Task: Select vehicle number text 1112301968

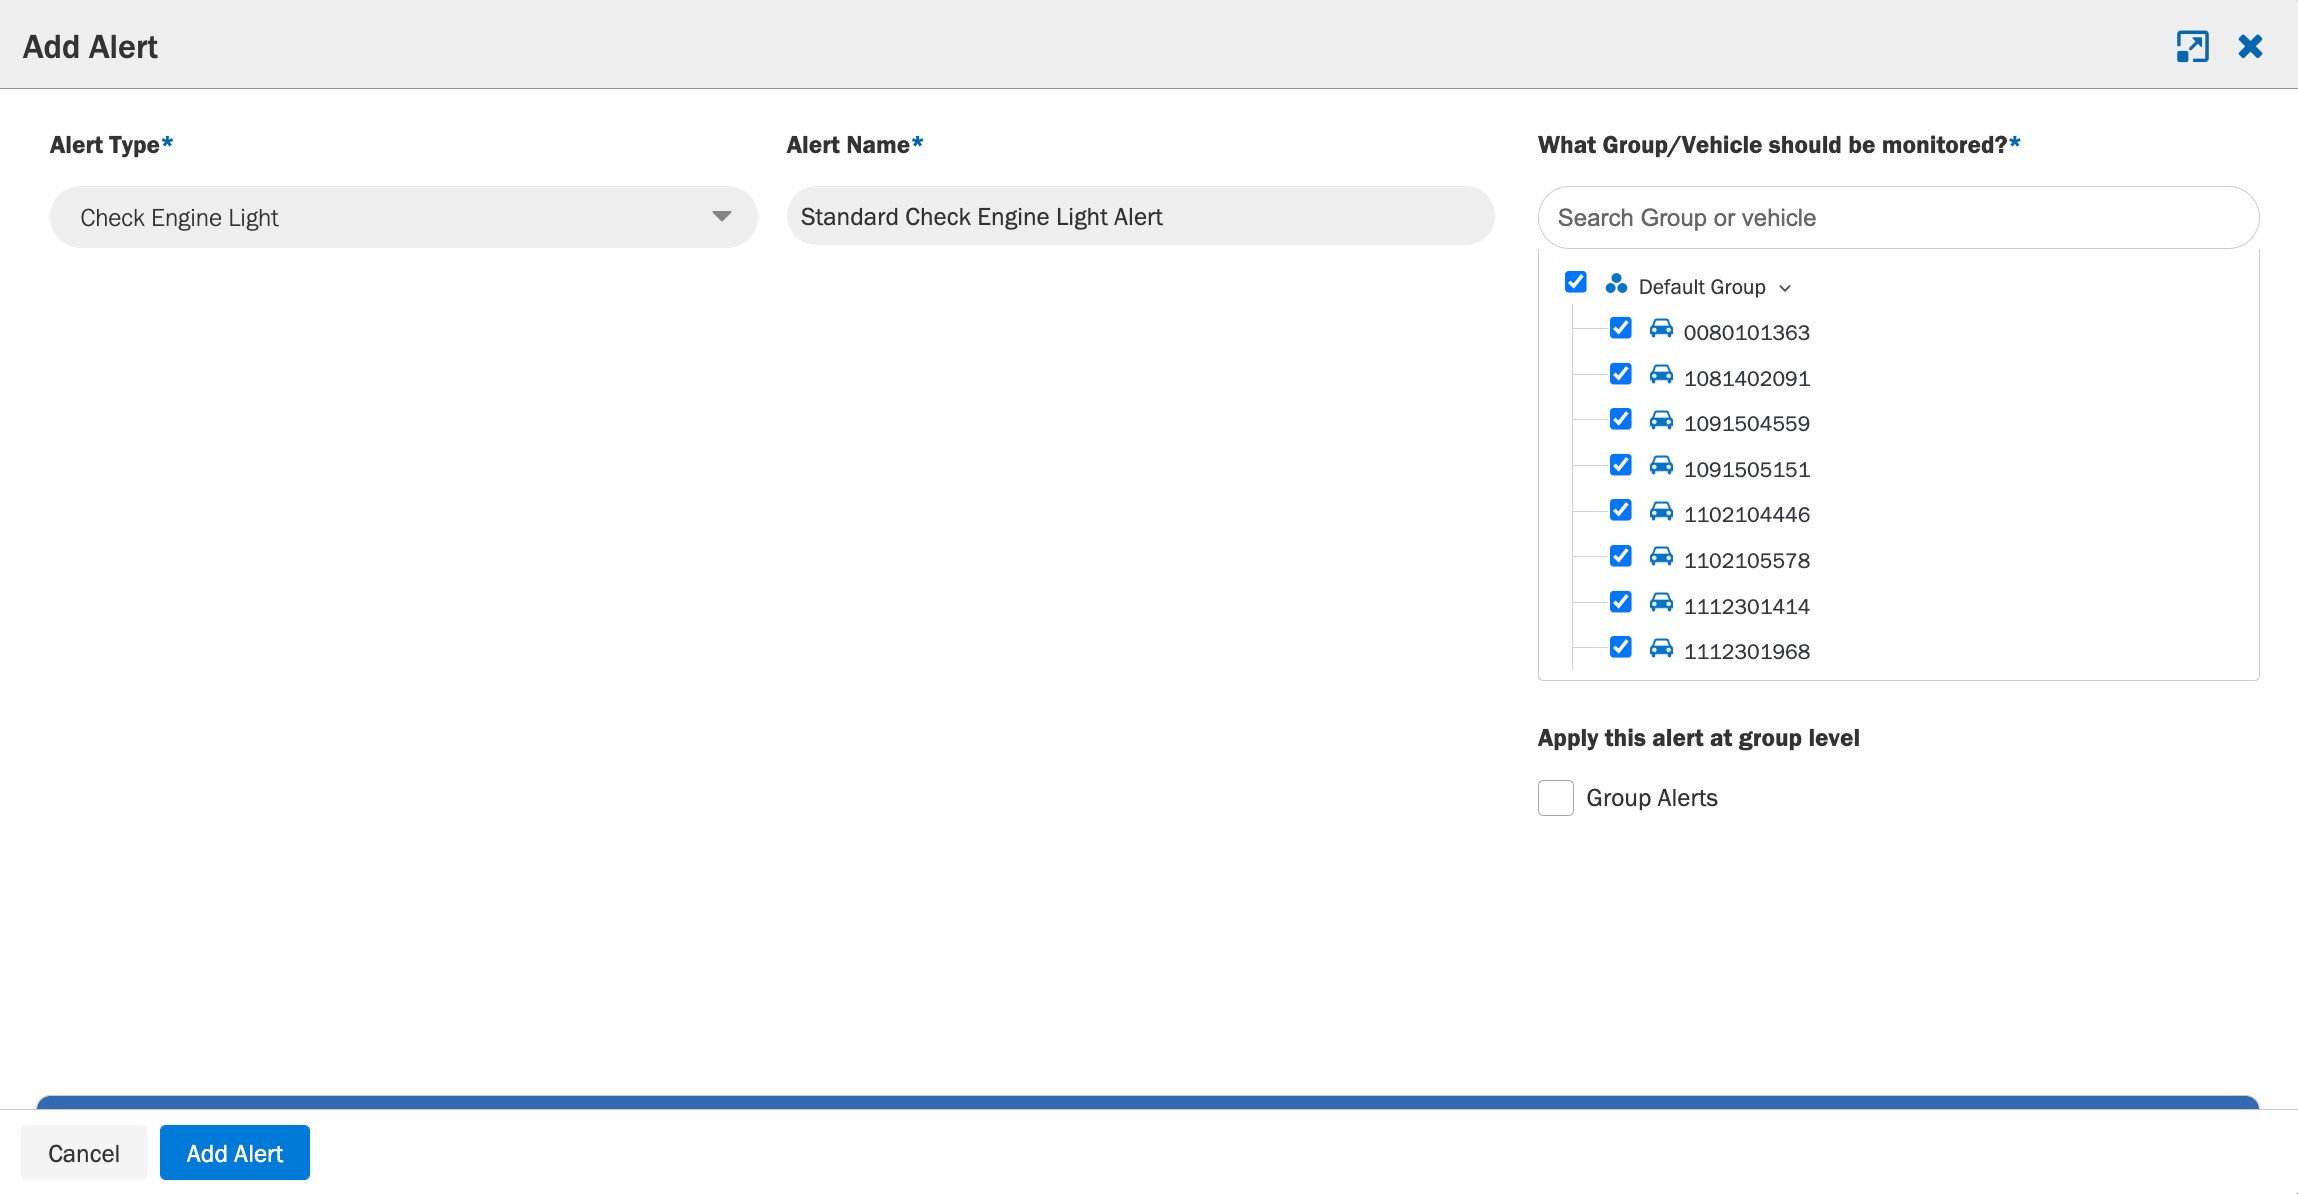Action: [x=1747, y=652]
